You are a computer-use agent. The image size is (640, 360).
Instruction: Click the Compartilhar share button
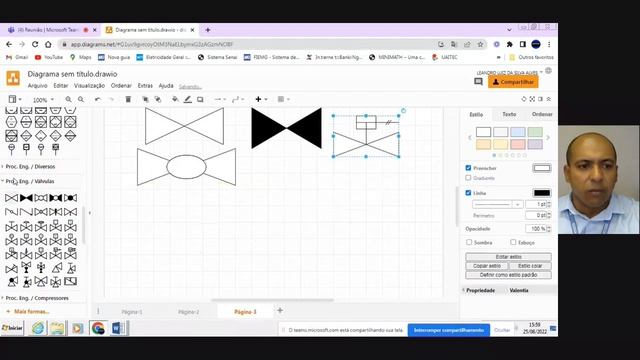[513, 82]
